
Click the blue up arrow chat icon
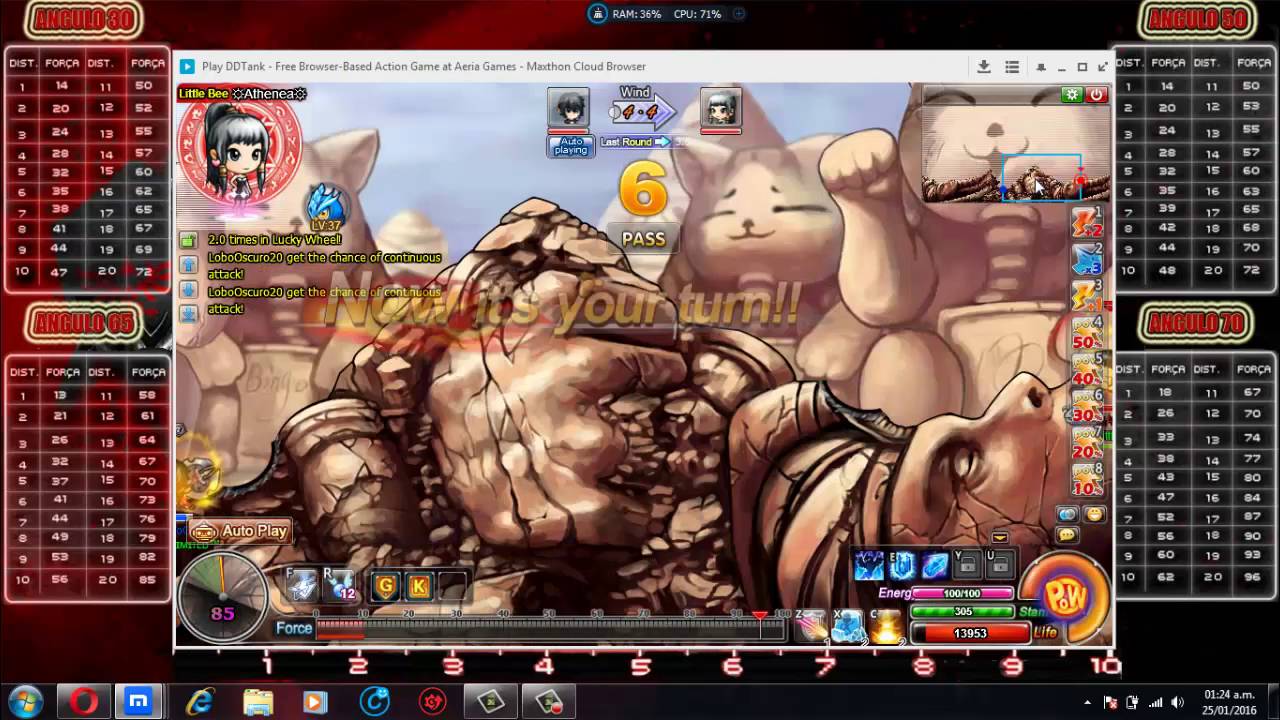(188, 265)
